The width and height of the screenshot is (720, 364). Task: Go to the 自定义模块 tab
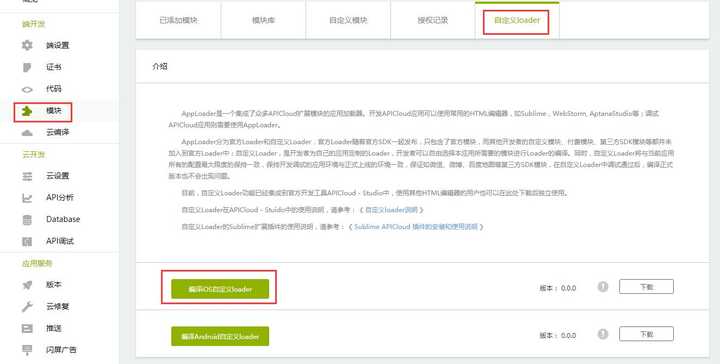348,21
